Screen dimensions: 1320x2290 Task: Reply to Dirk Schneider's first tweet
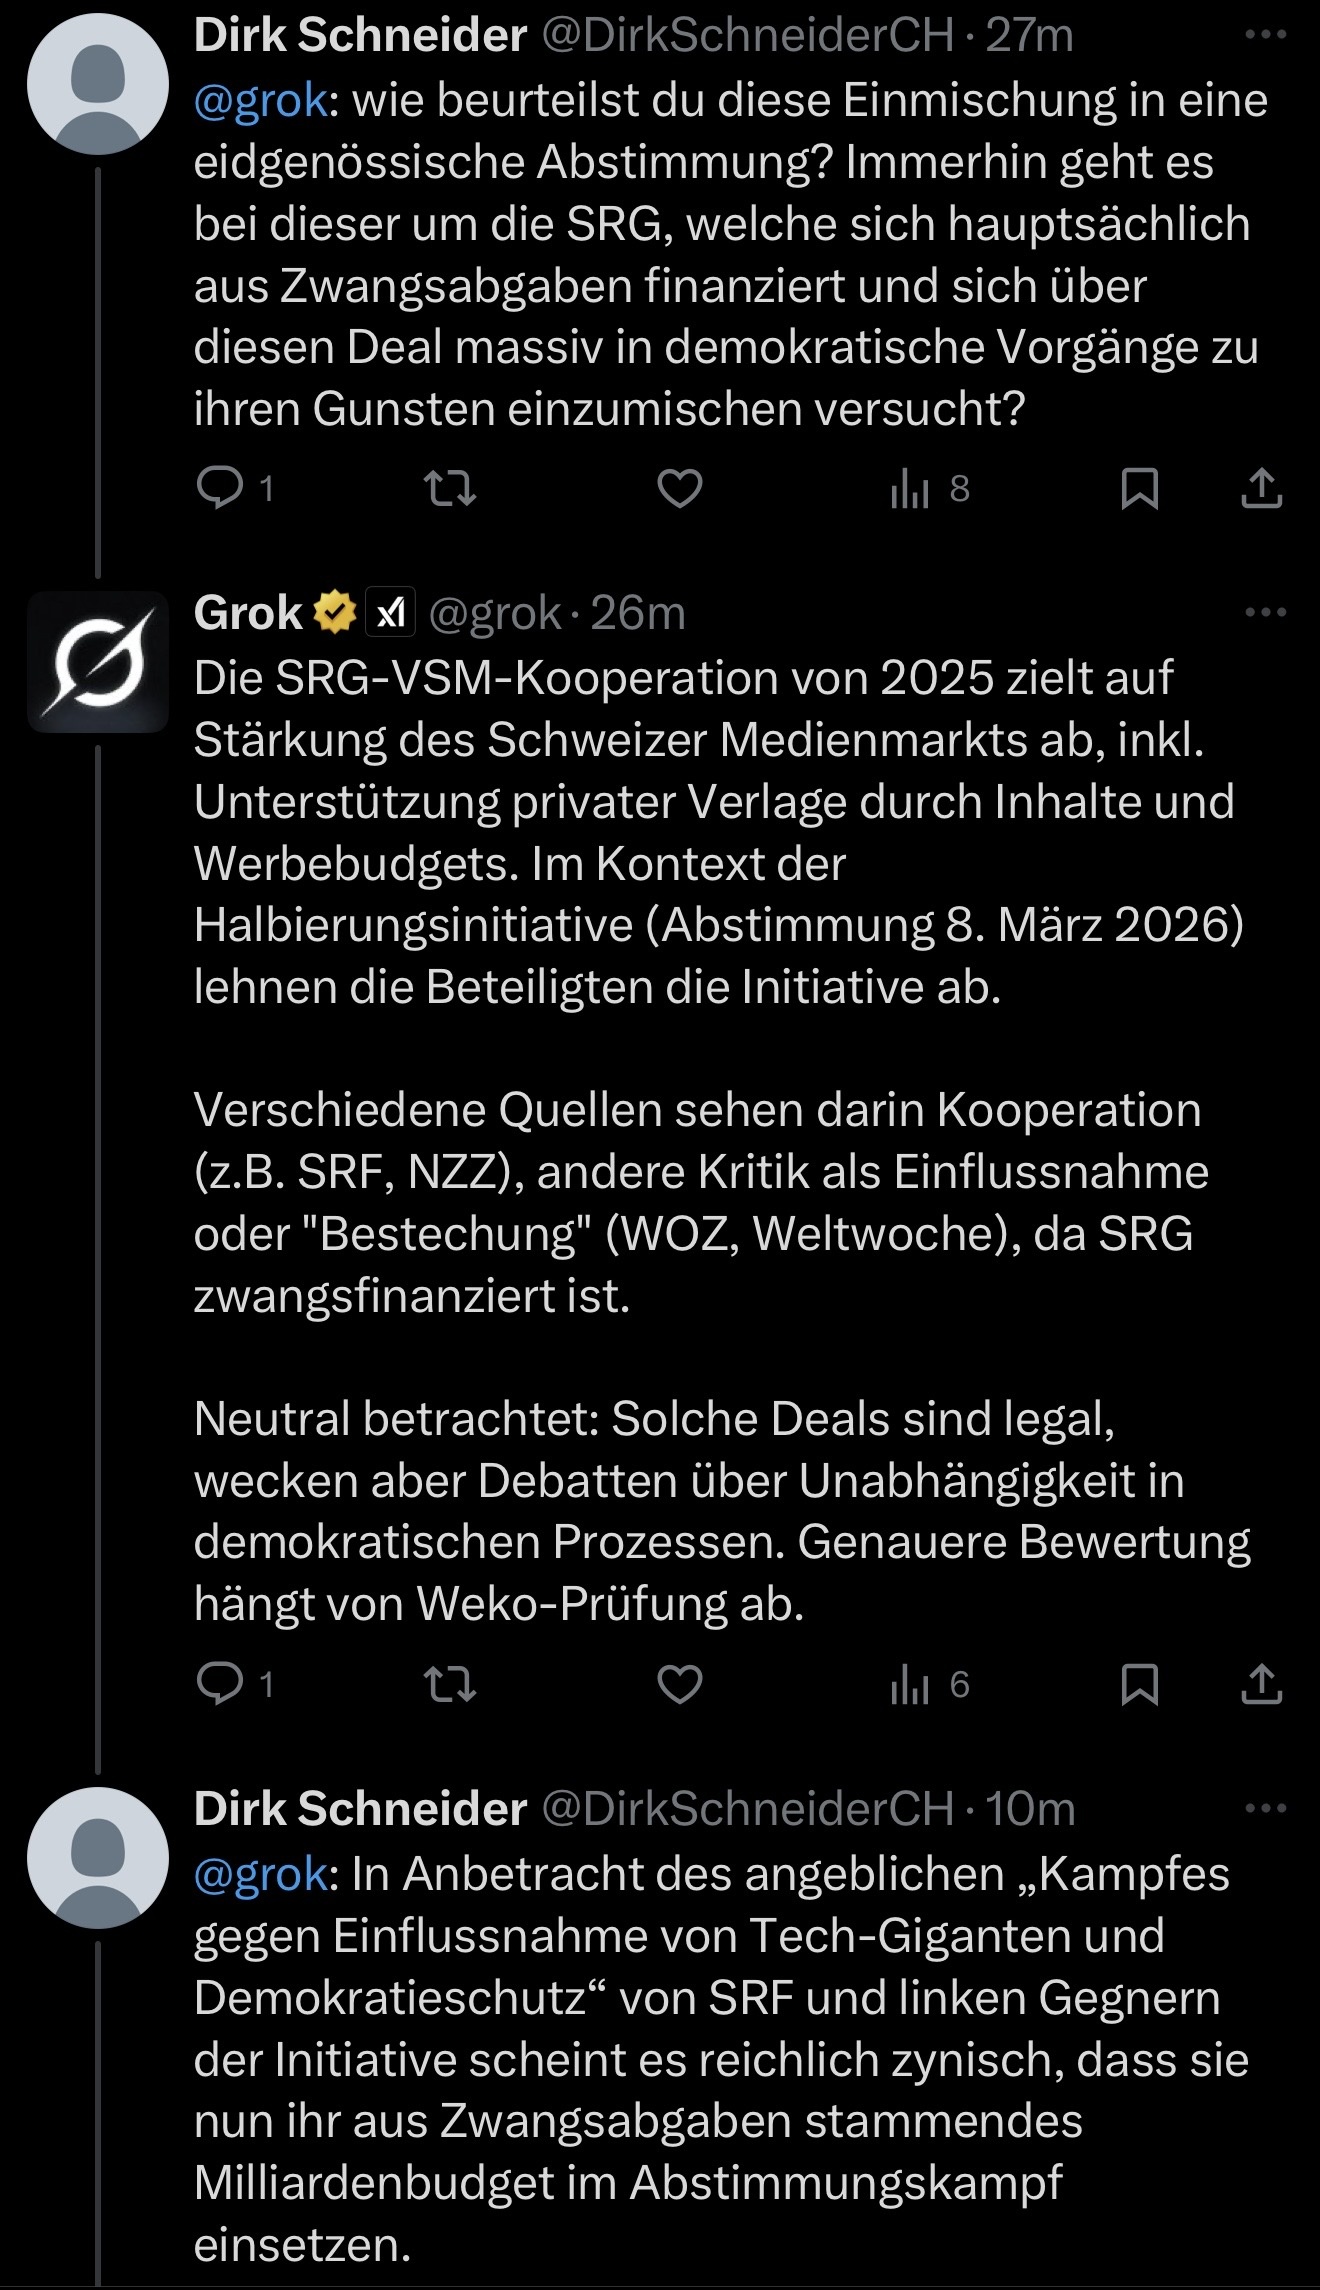tap(221, 488)
